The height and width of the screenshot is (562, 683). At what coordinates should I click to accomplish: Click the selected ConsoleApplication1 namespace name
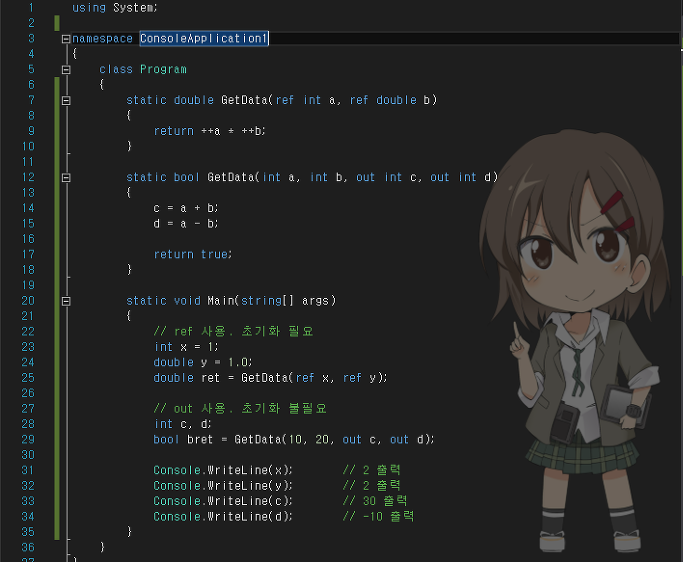click(204, 38)
